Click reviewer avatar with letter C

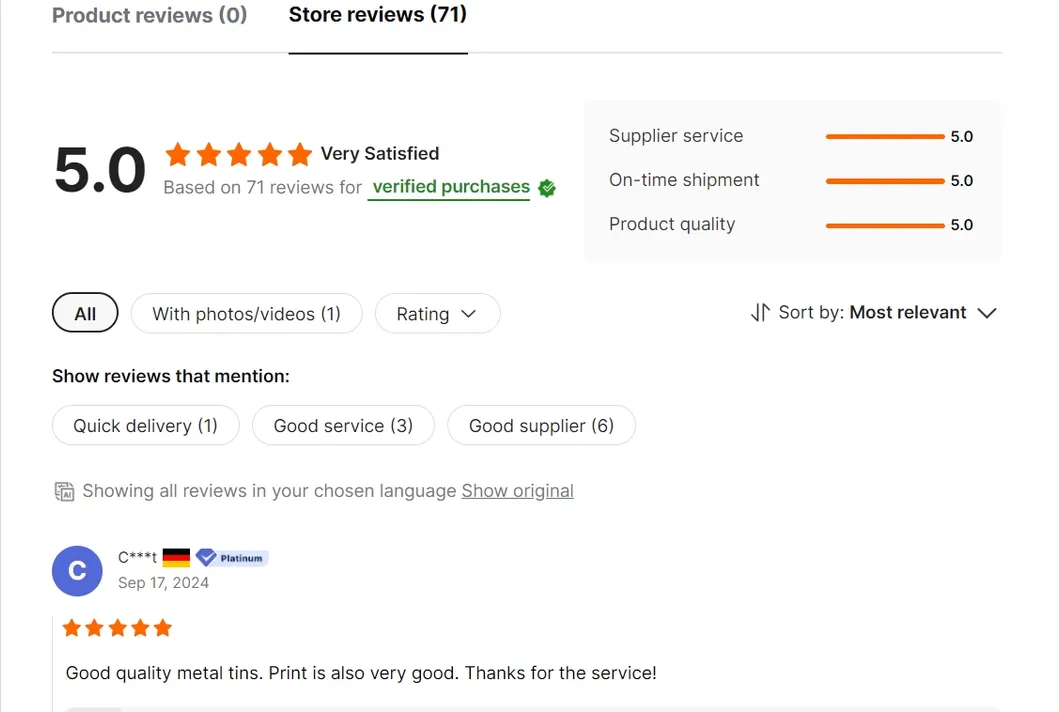pos(77,571)
